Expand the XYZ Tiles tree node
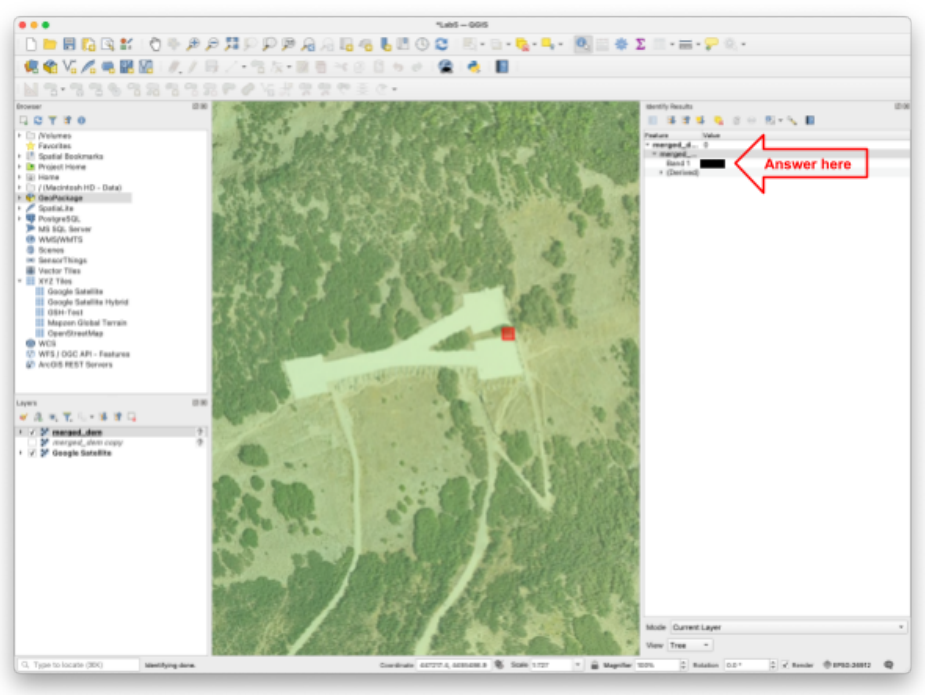This screenshot has height=695, width=925. (x=20, y=281)
